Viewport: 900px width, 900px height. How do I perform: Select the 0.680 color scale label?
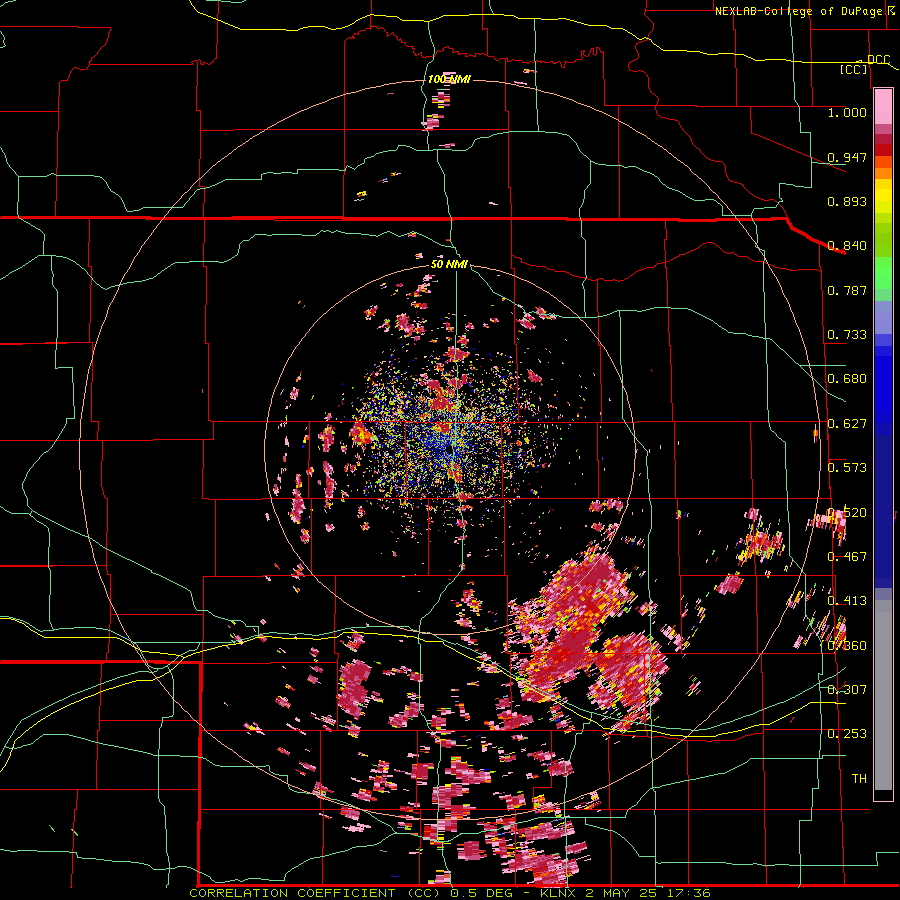(x=847, y=379)
